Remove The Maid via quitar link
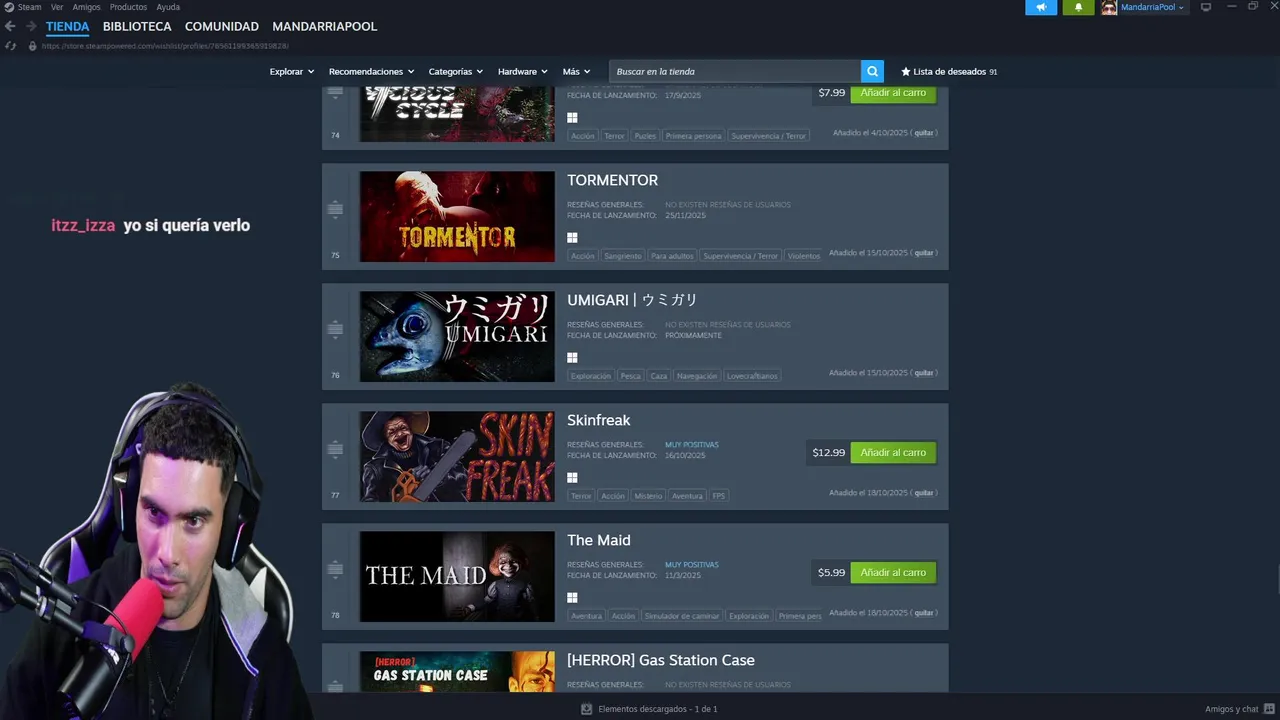The image size is (1280, 720). pos(924,613)
